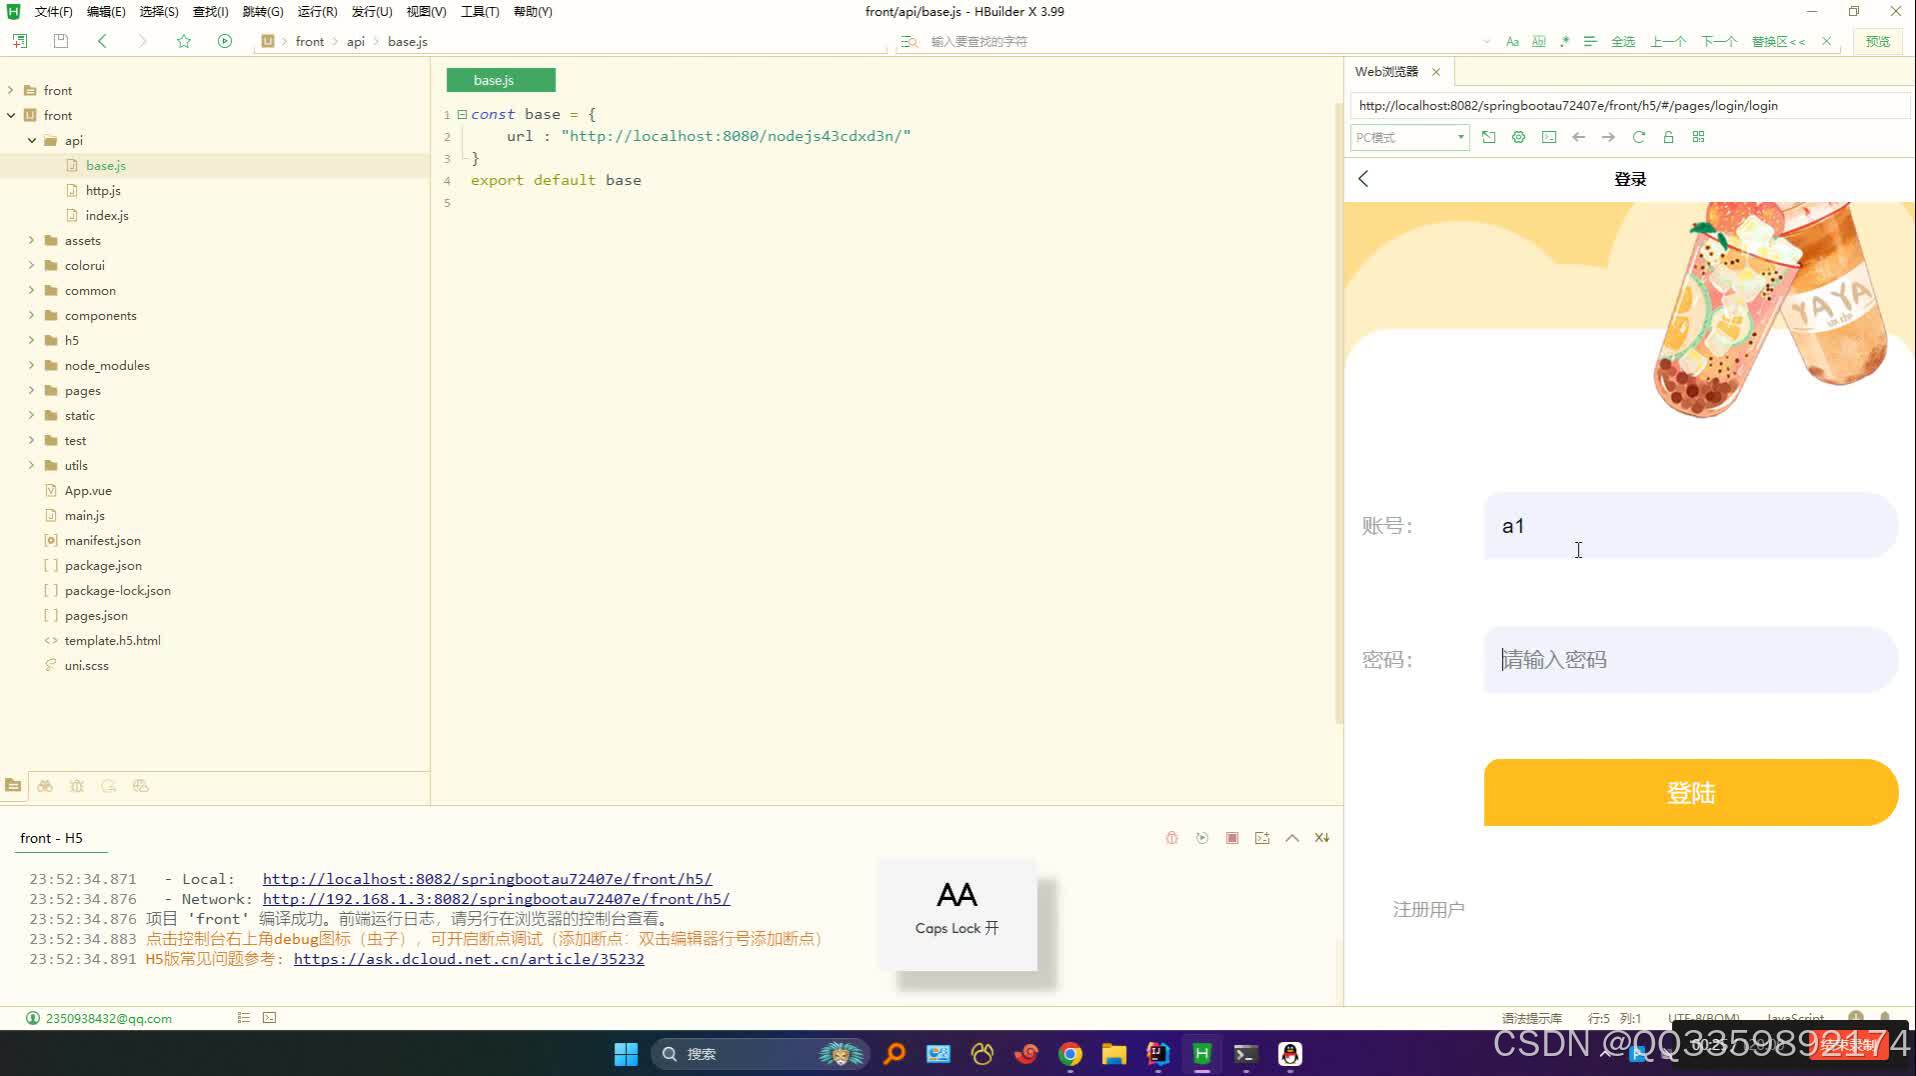Click the save file toolbar icon
Image resolution: width=1916 pixels, height=1076 pixels.
coord(61,41)
